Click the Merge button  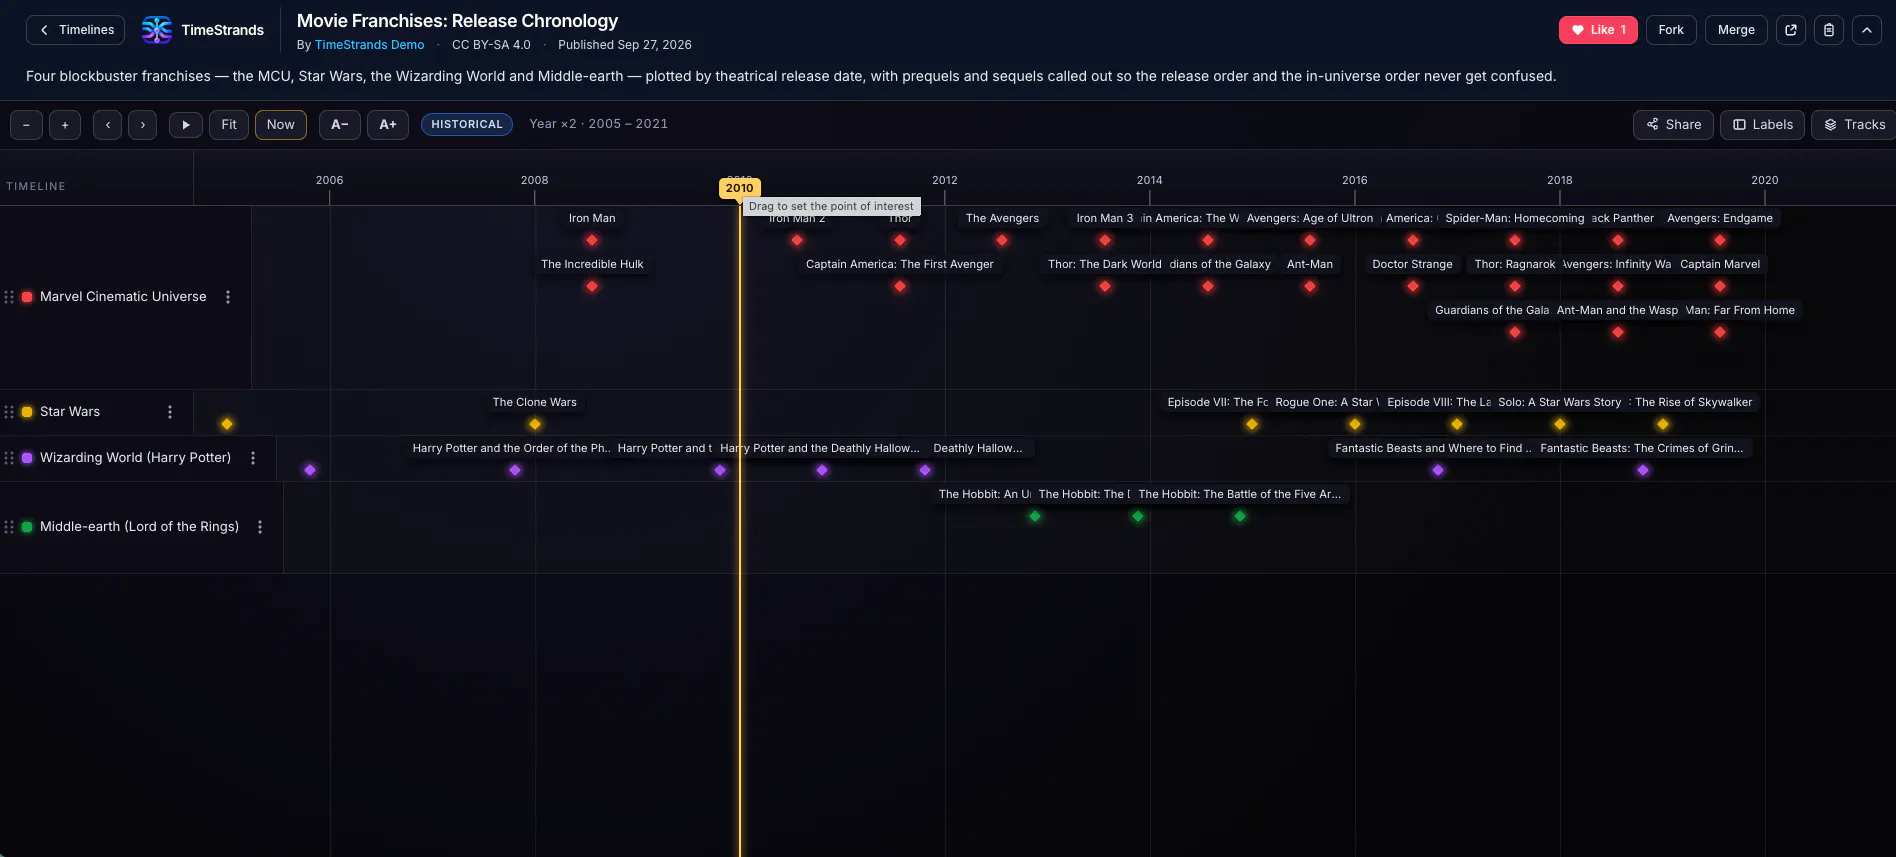(1736, 30)
